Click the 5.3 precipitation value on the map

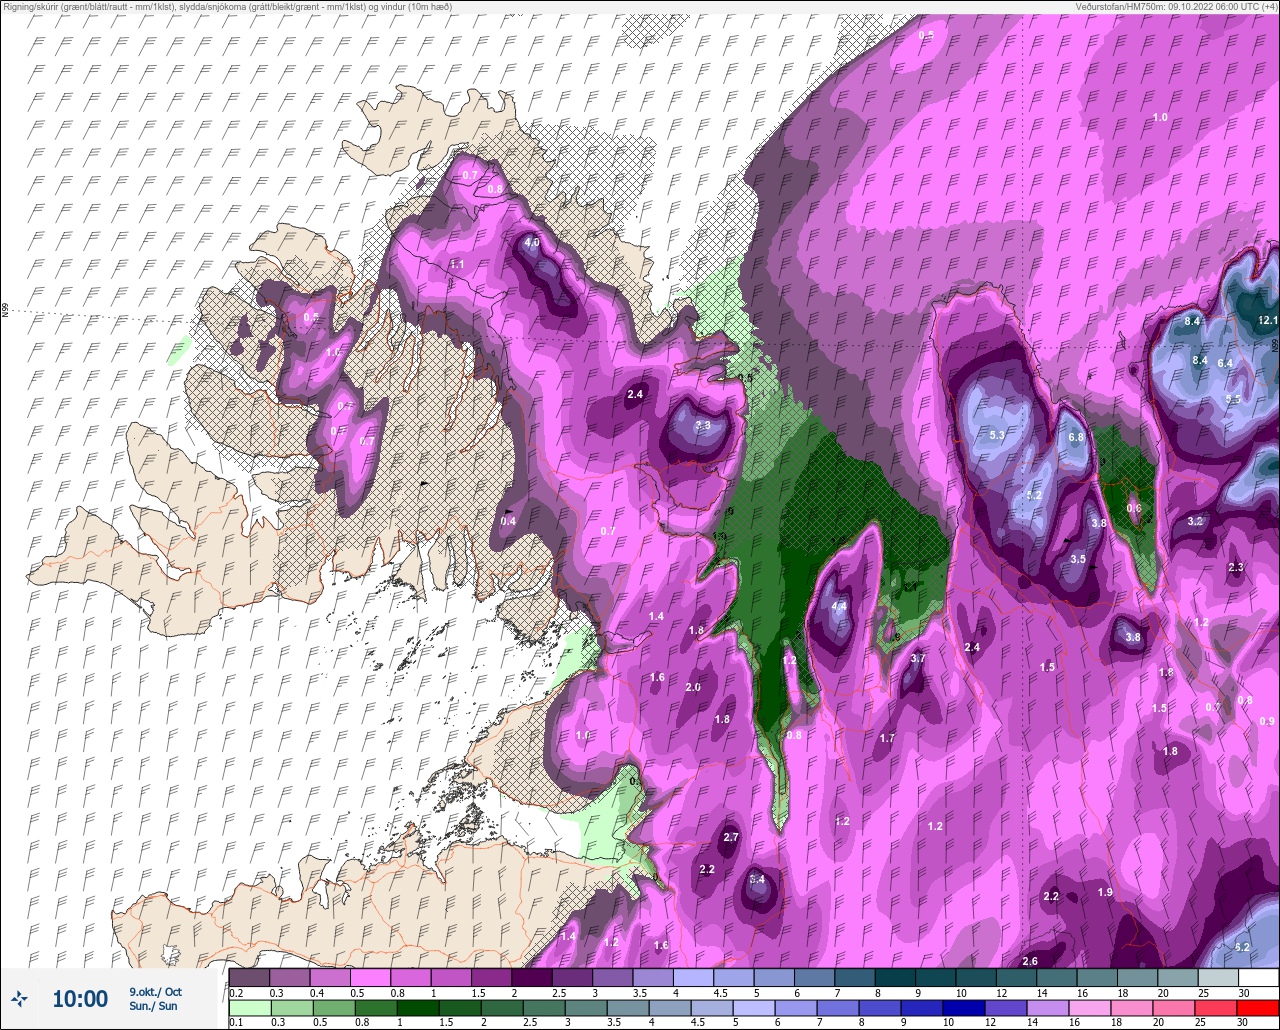tap(997, 435)
